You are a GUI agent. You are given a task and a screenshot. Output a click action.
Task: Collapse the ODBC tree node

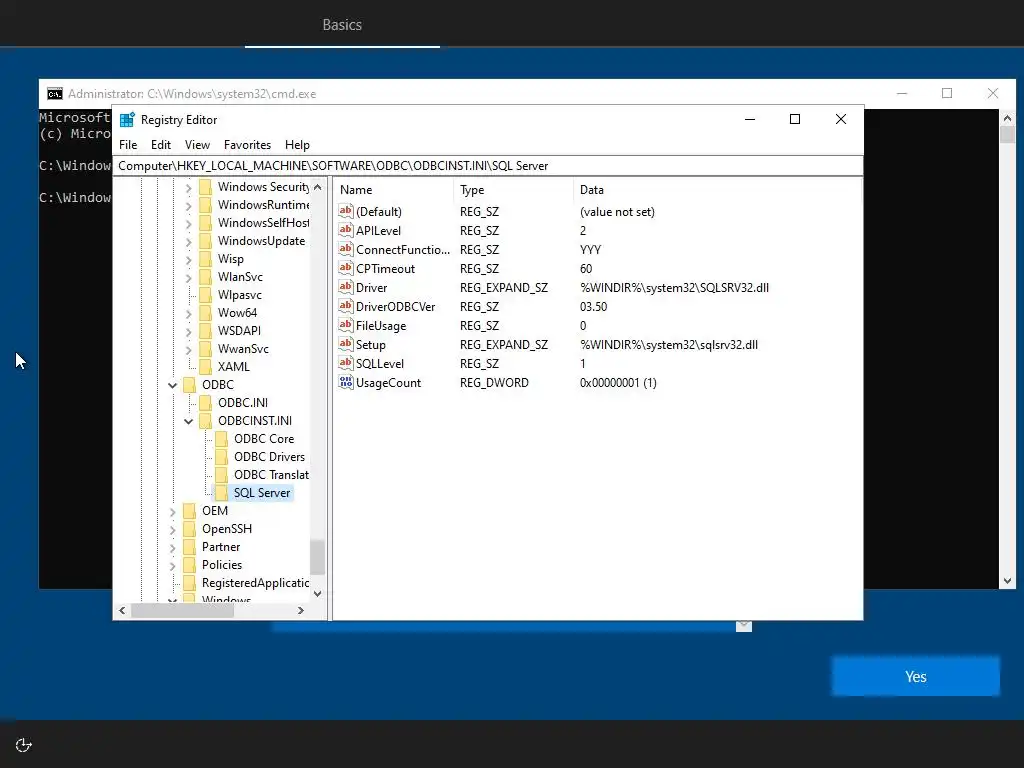point(172,385)
